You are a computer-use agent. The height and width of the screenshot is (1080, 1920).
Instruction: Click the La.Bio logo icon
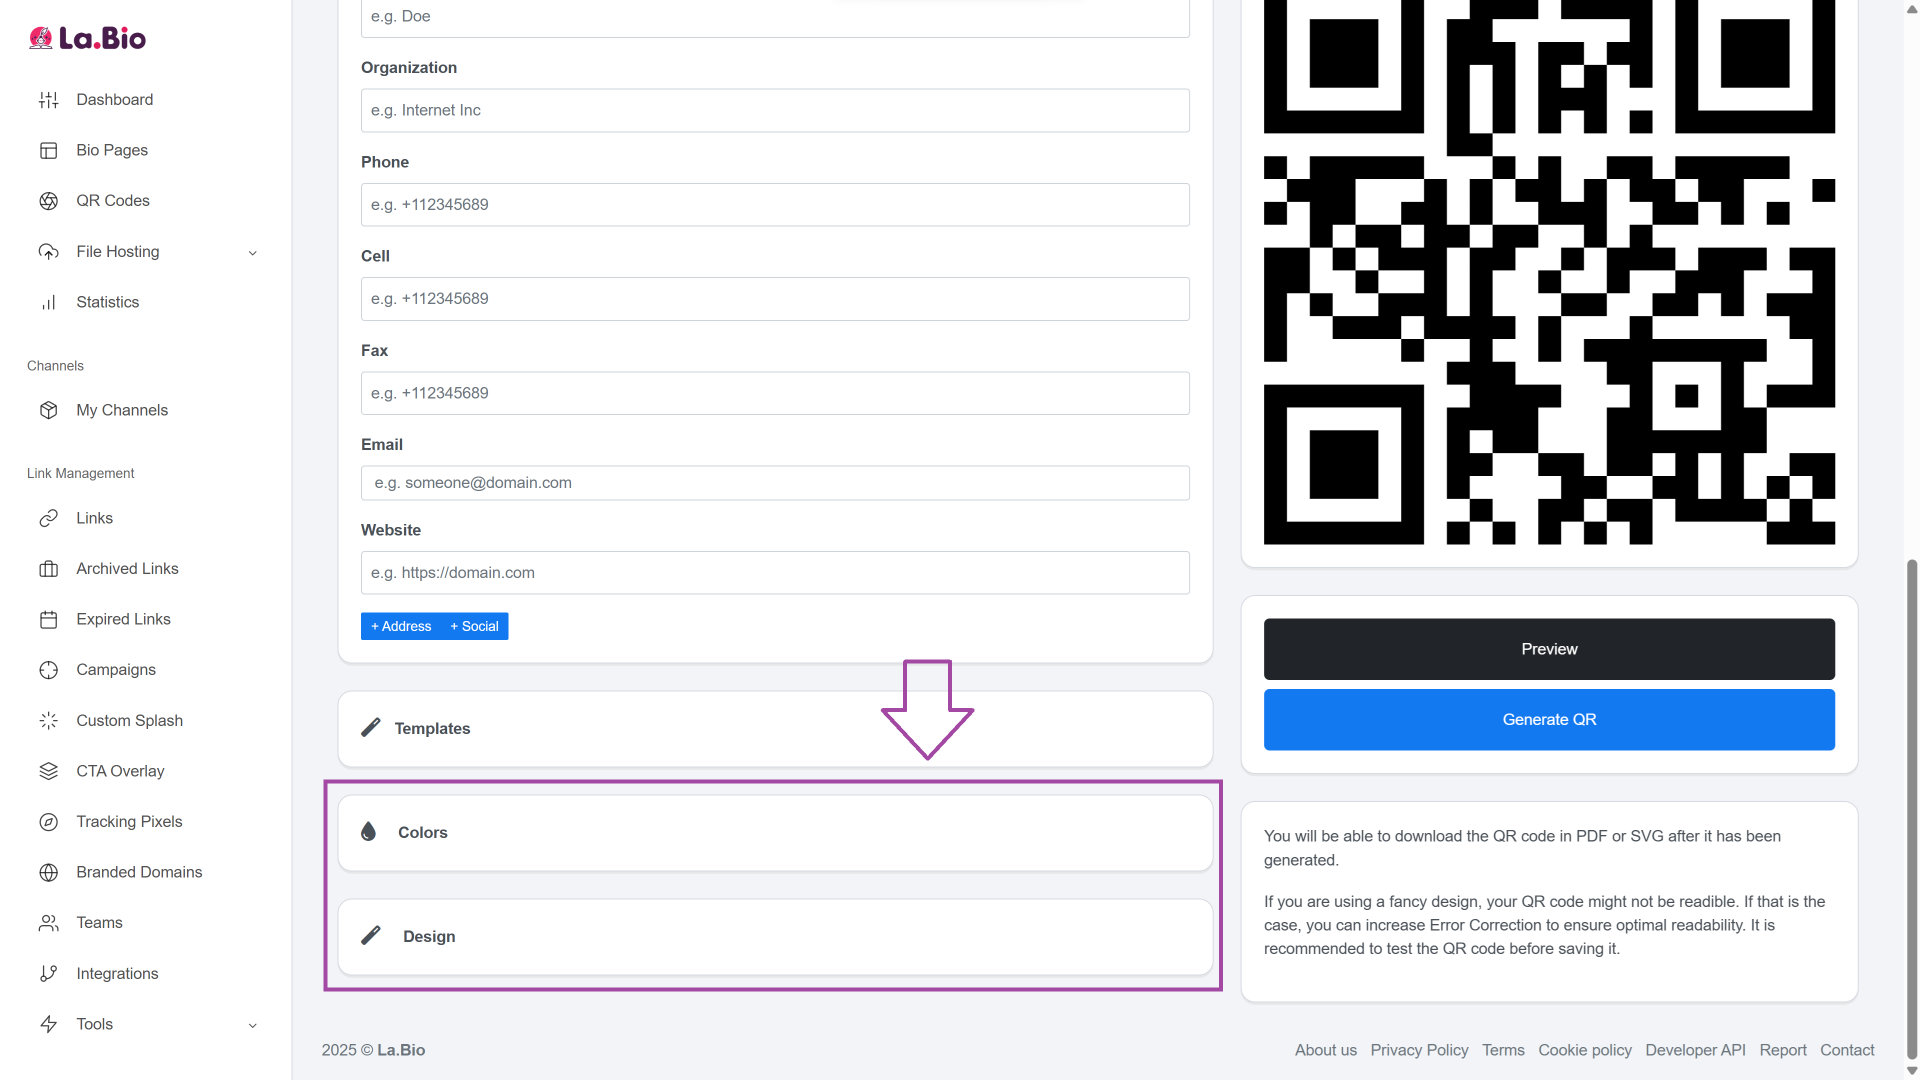tap(41, 38)
